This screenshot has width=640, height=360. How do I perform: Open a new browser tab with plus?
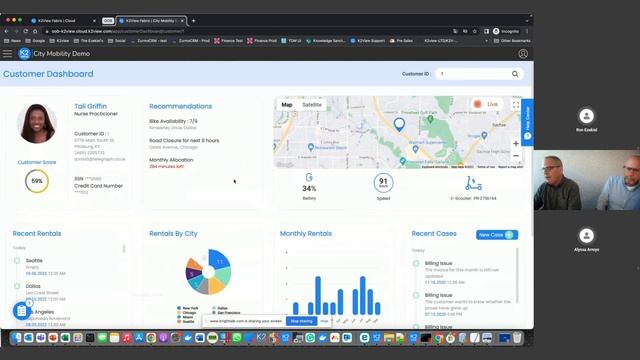[x=193, y=20]
